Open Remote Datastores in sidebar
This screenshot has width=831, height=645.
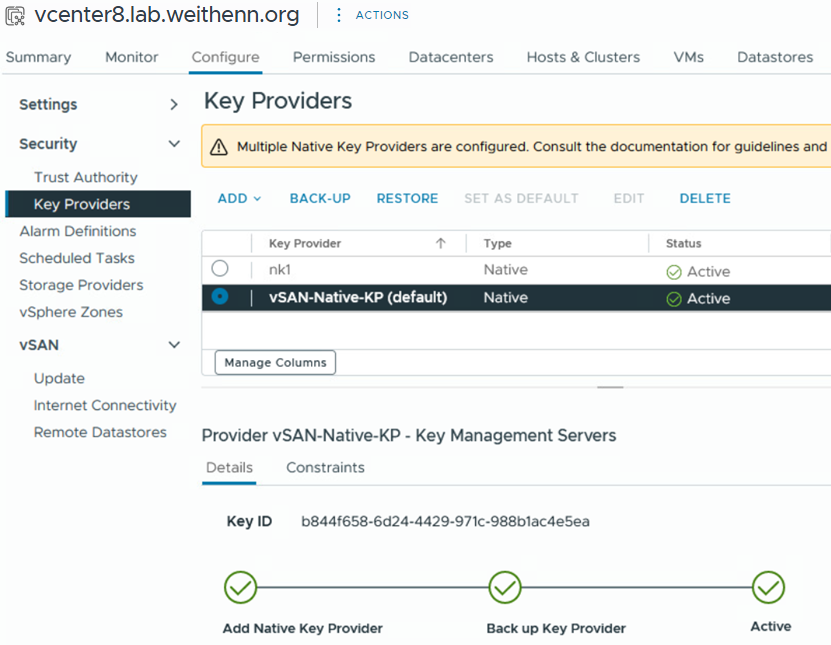(x=100, y=432)
